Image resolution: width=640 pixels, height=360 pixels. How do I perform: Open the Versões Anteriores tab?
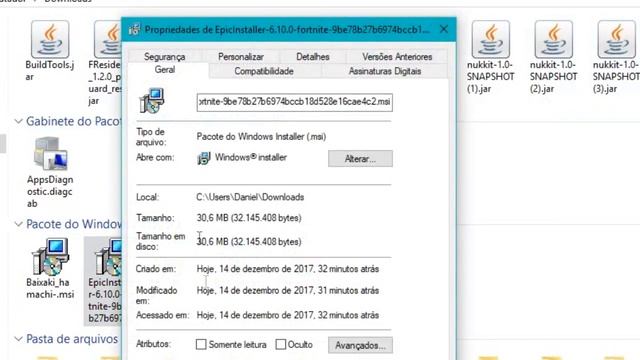tap(397, 57)
